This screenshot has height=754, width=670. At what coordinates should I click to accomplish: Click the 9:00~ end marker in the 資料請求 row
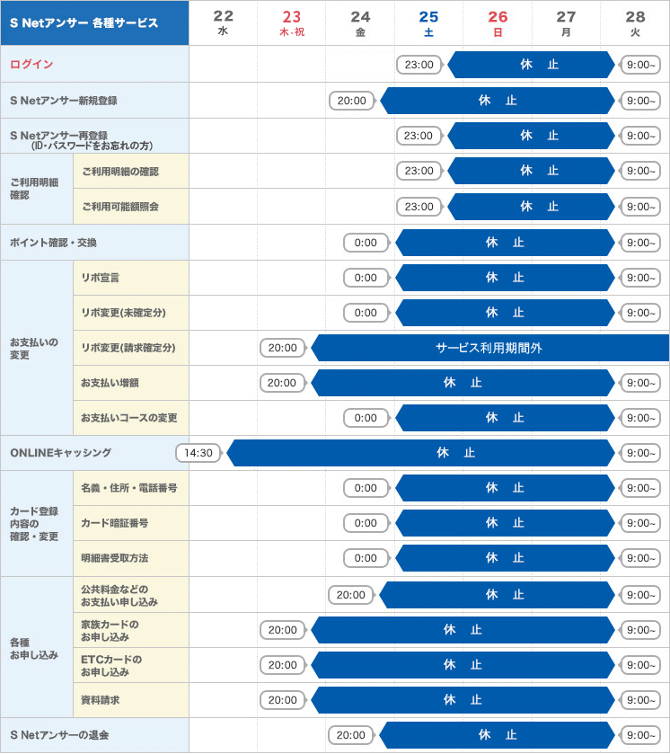pos(640,700)
